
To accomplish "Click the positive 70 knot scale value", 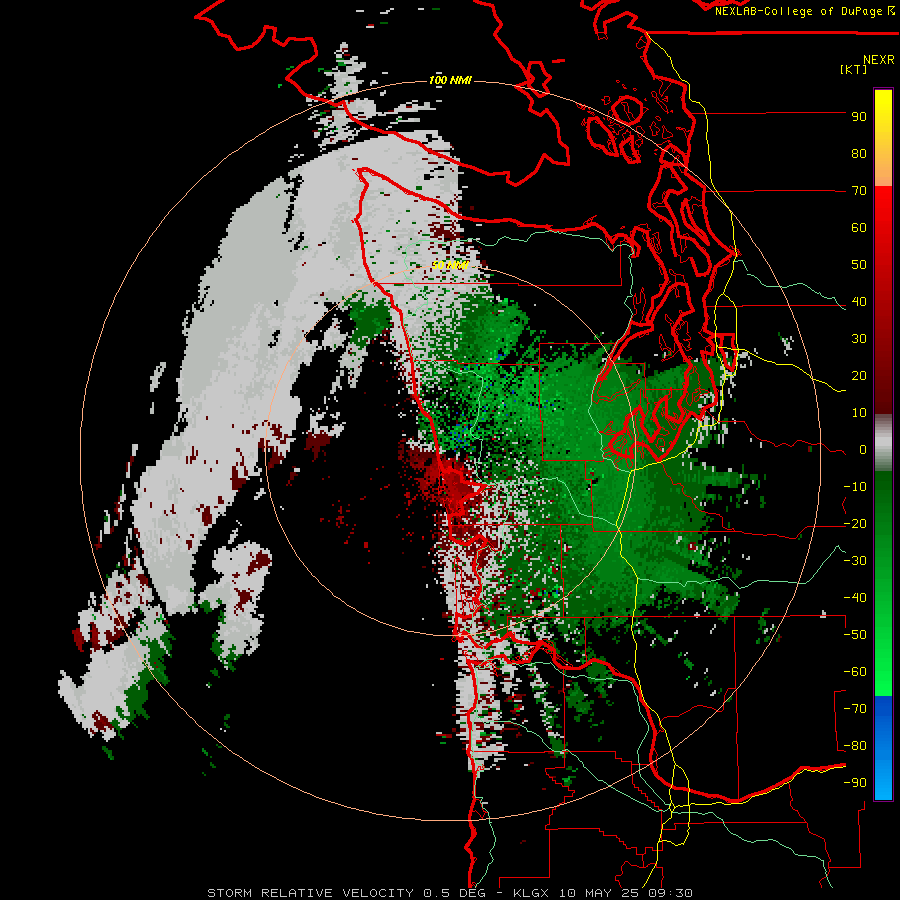I will point(859,191).
